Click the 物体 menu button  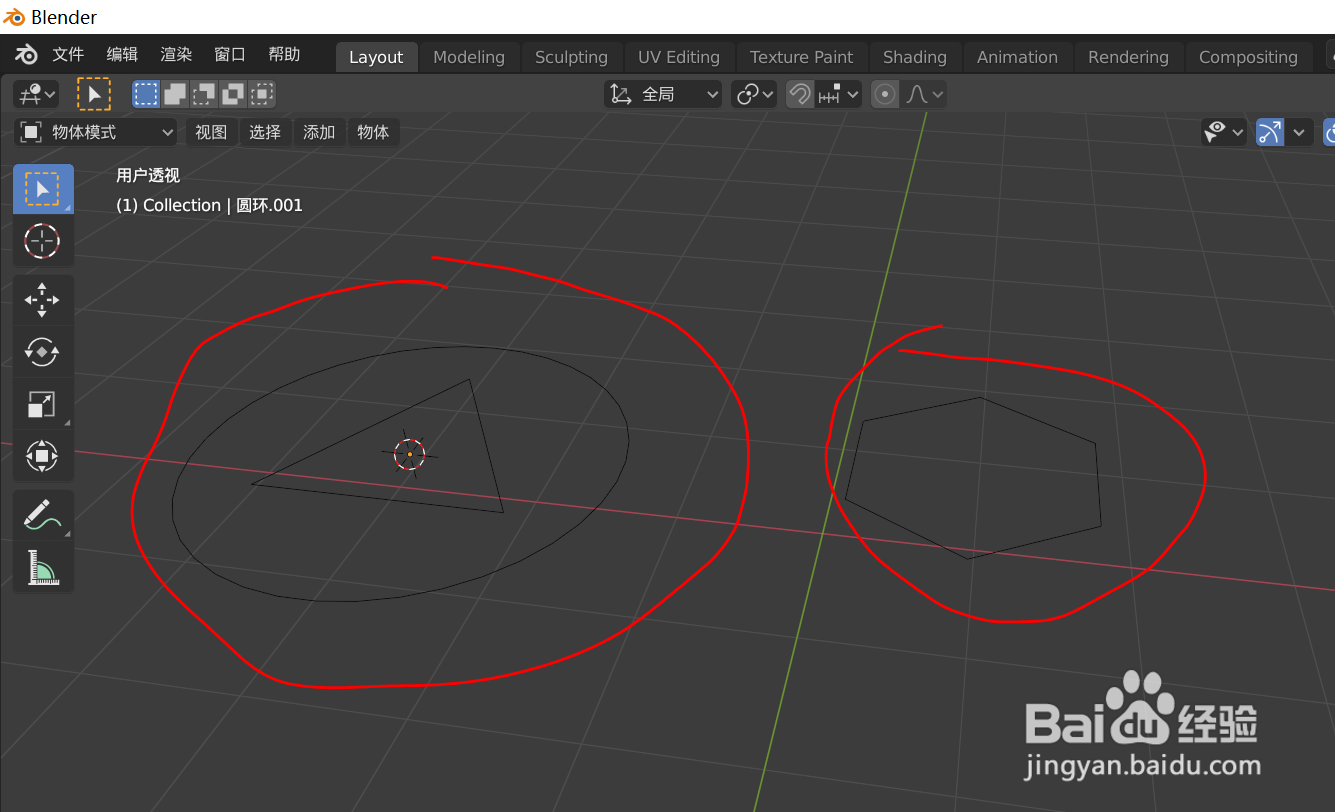(x=373, y=131)
